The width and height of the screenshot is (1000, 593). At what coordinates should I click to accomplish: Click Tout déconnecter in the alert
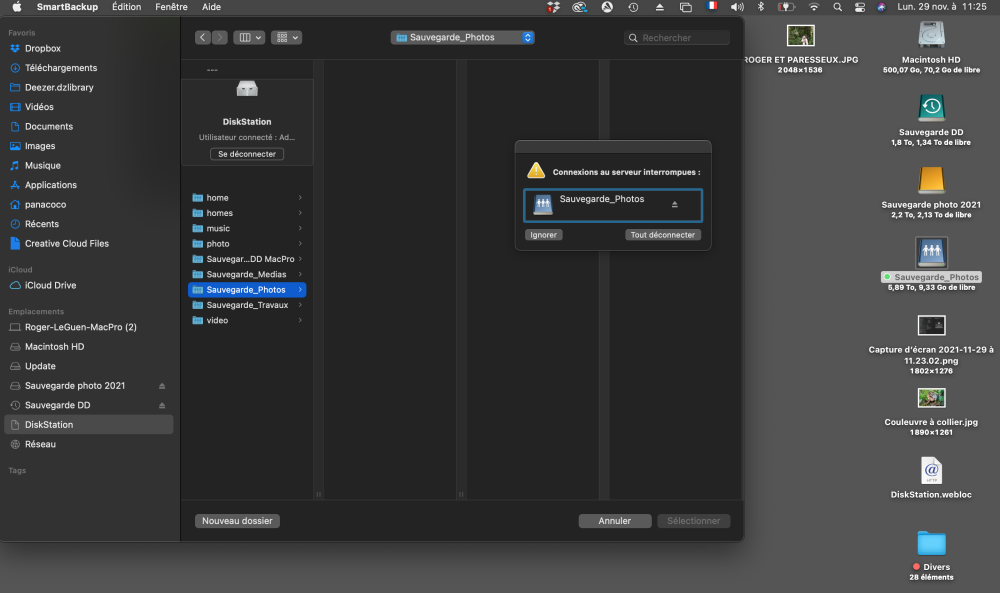(663, 235)
